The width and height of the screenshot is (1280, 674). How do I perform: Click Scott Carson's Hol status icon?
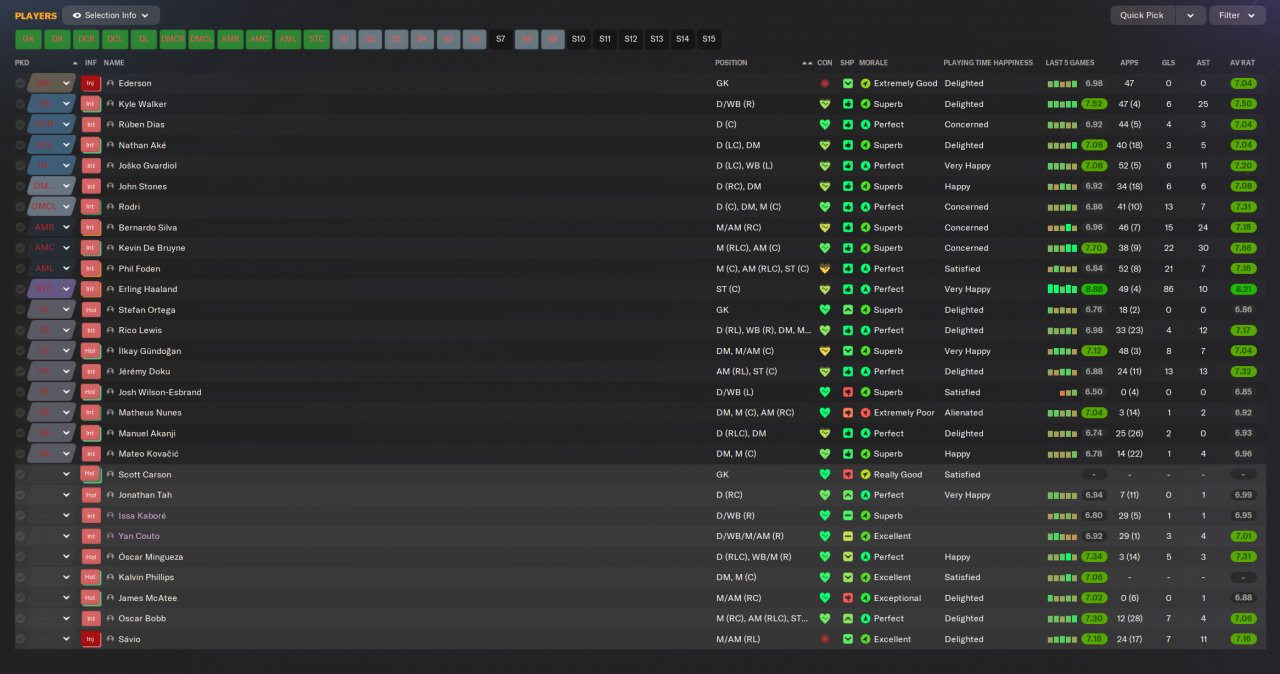pos(91,474)
